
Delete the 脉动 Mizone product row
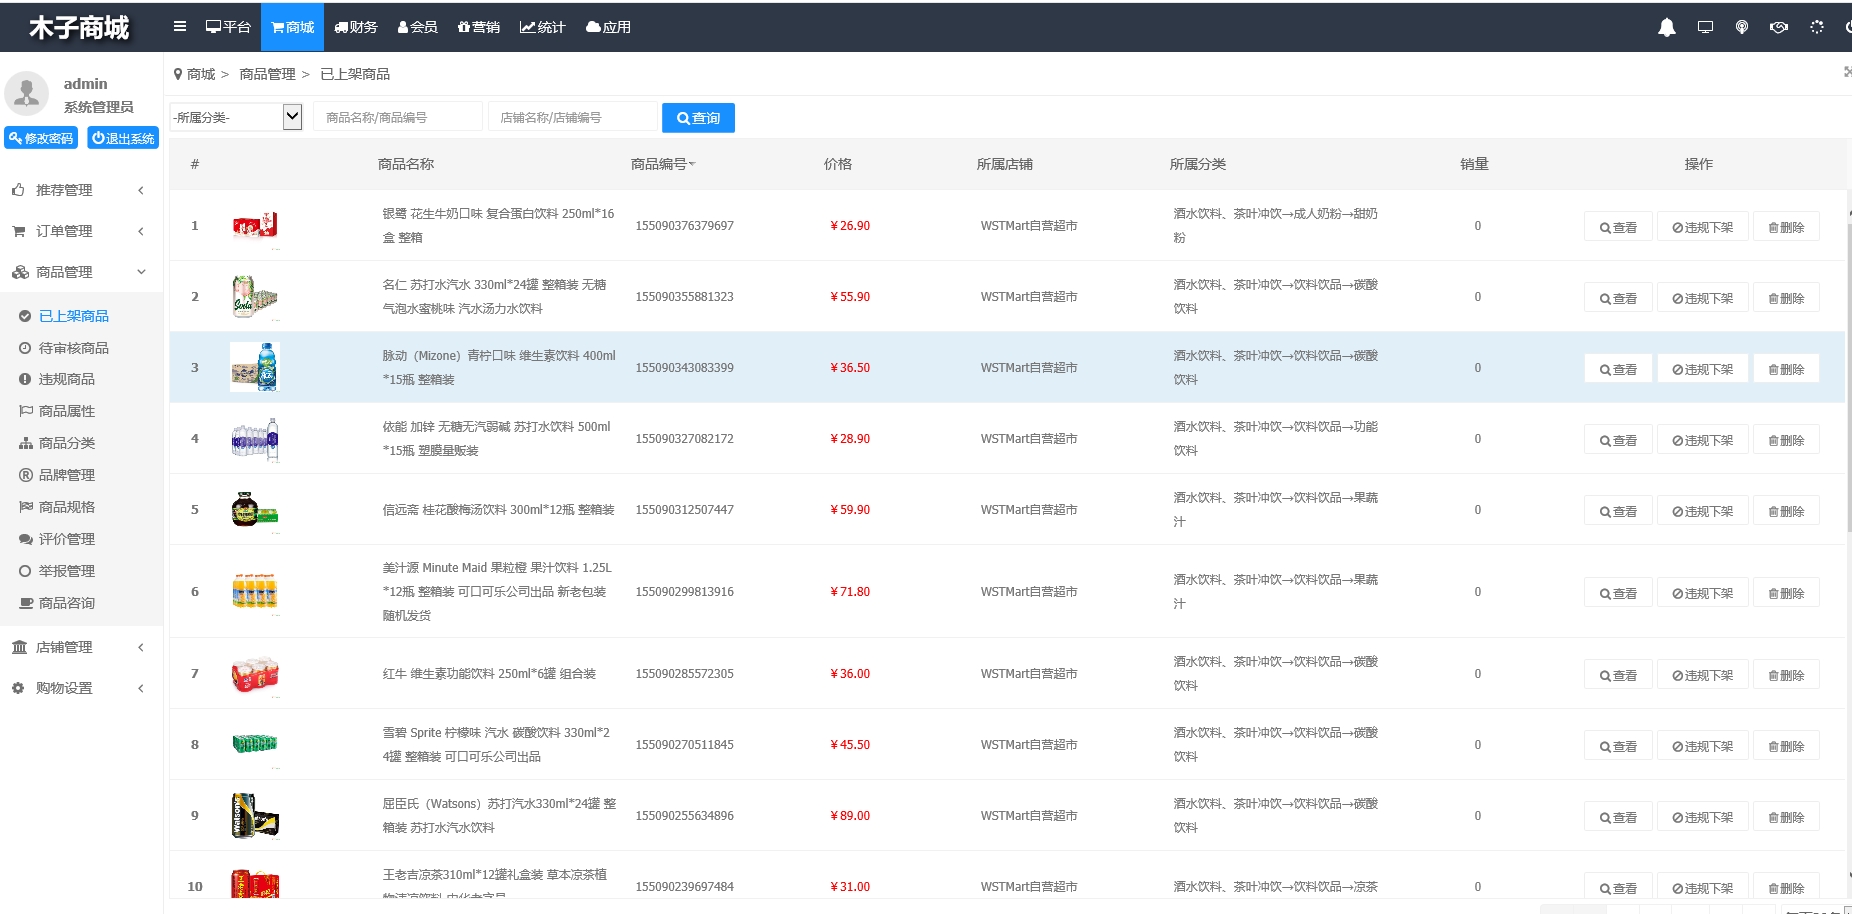[x=1786, y=369]
